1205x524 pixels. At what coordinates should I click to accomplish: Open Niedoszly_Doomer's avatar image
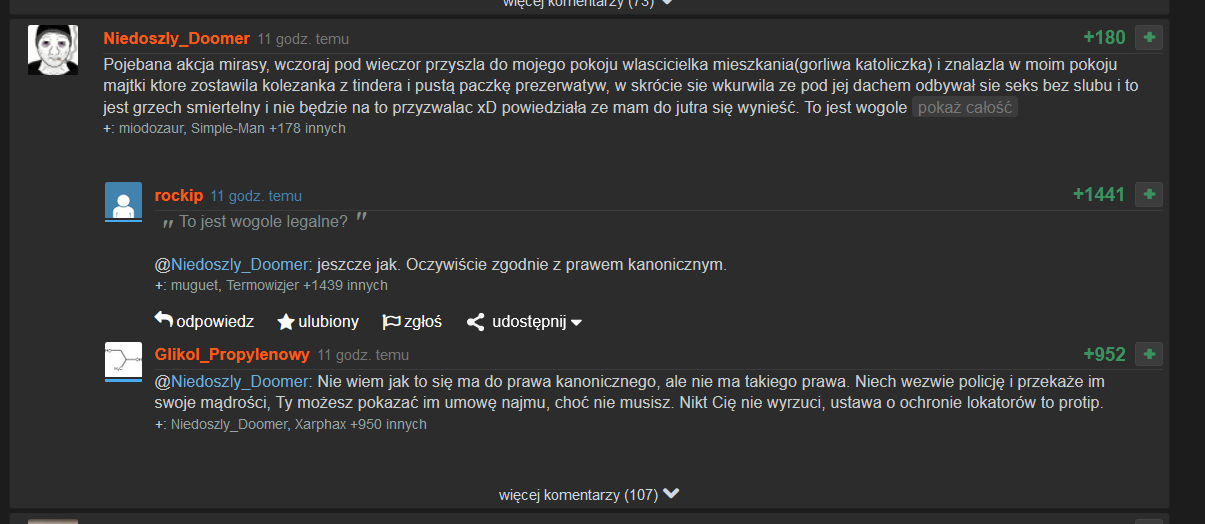(53, 50)
